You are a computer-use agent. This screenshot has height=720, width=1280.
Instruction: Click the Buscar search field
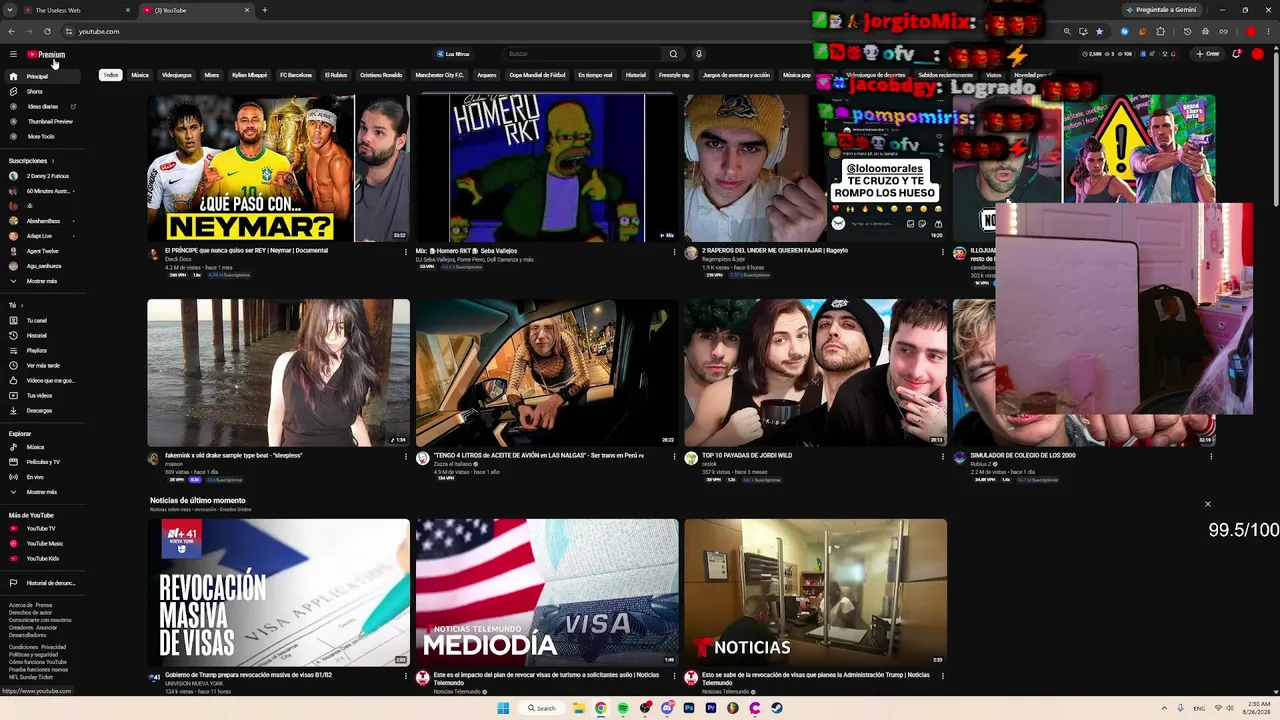[583, 54]
